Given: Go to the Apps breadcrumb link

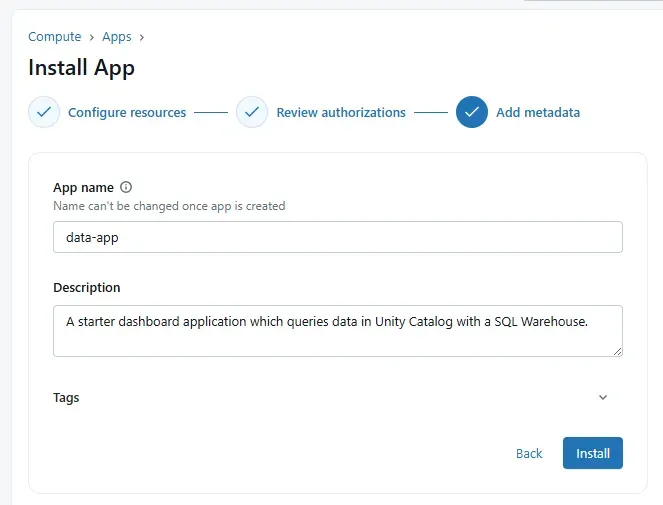Looking at the screenshot, I should coord(117,37).
